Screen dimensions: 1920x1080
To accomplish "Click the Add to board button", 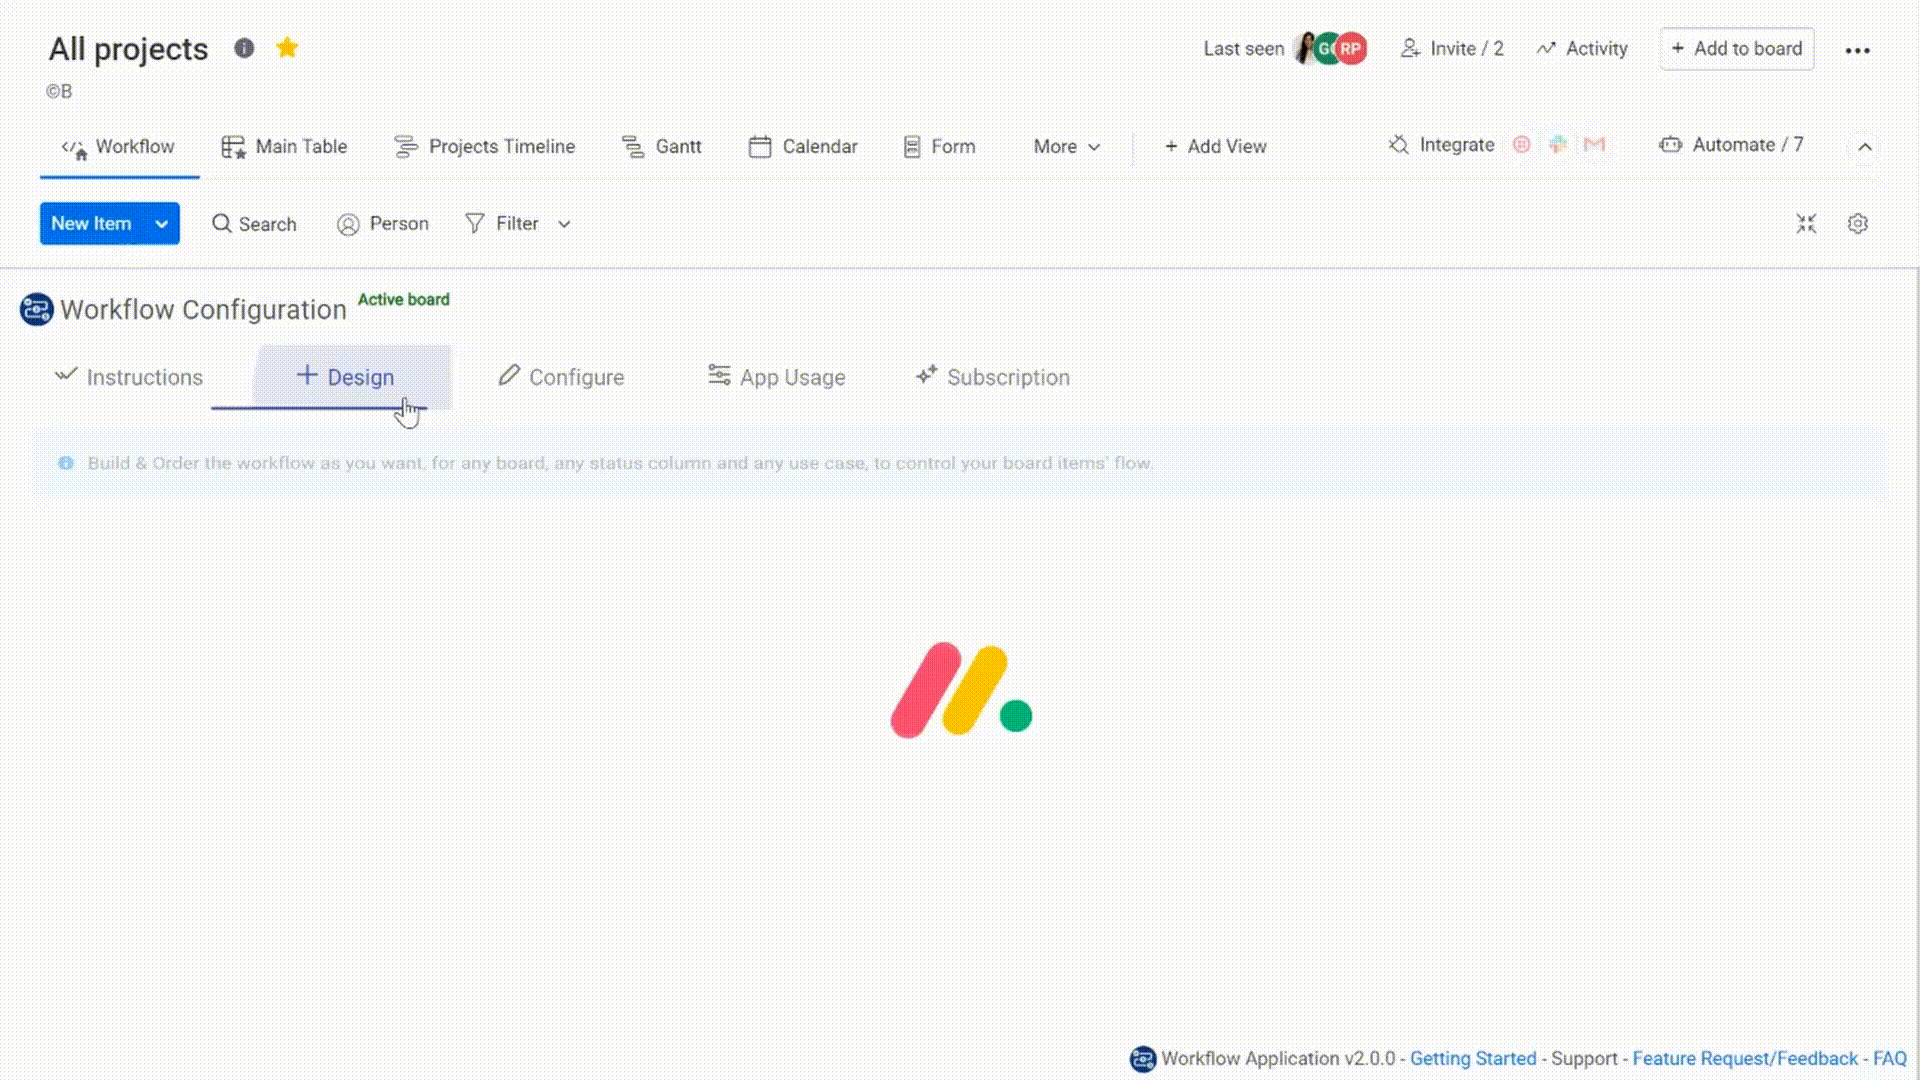I will click(1737, 48).
